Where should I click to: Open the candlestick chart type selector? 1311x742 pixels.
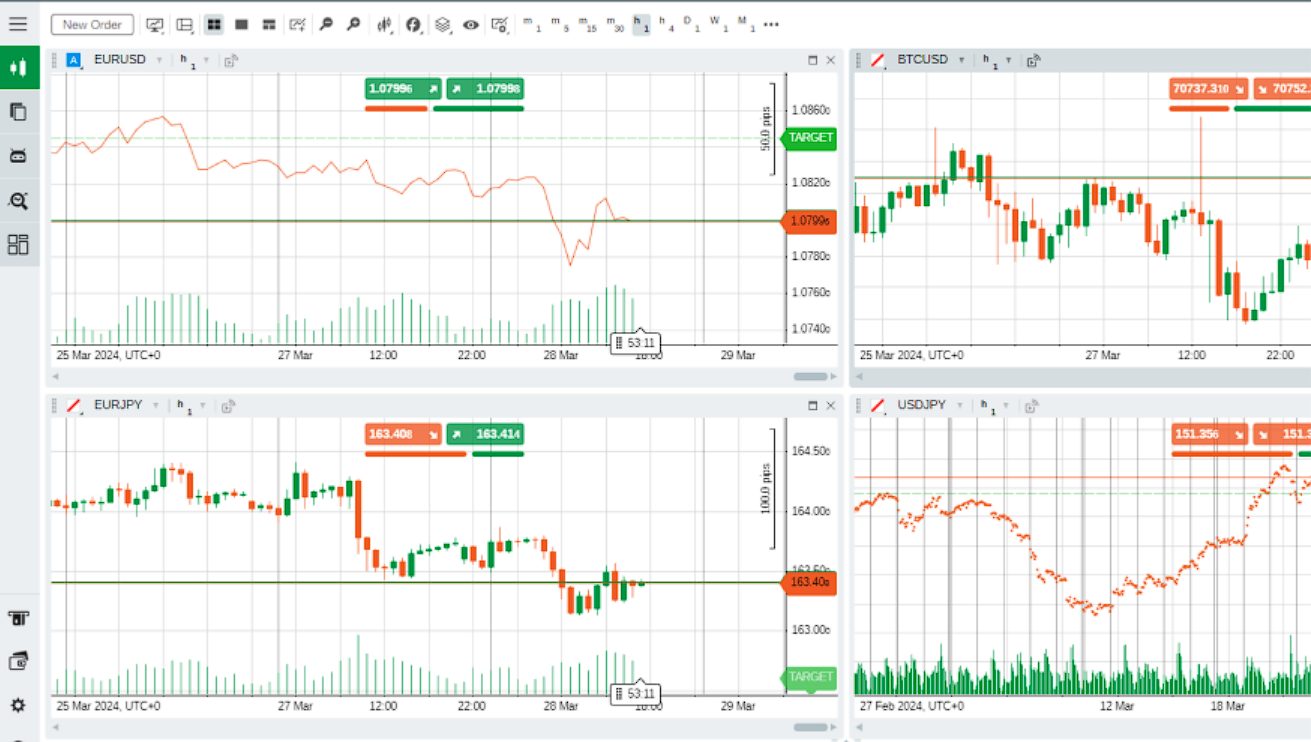click(x=385, y=25)
